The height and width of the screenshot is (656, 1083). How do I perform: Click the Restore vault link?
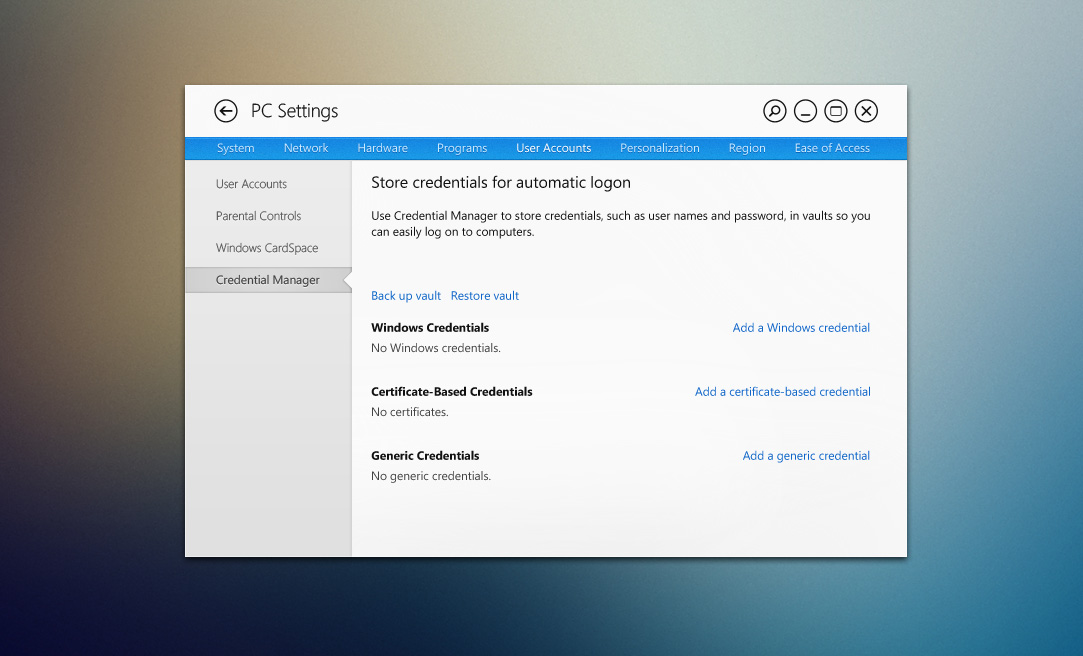tap(484, 295)
